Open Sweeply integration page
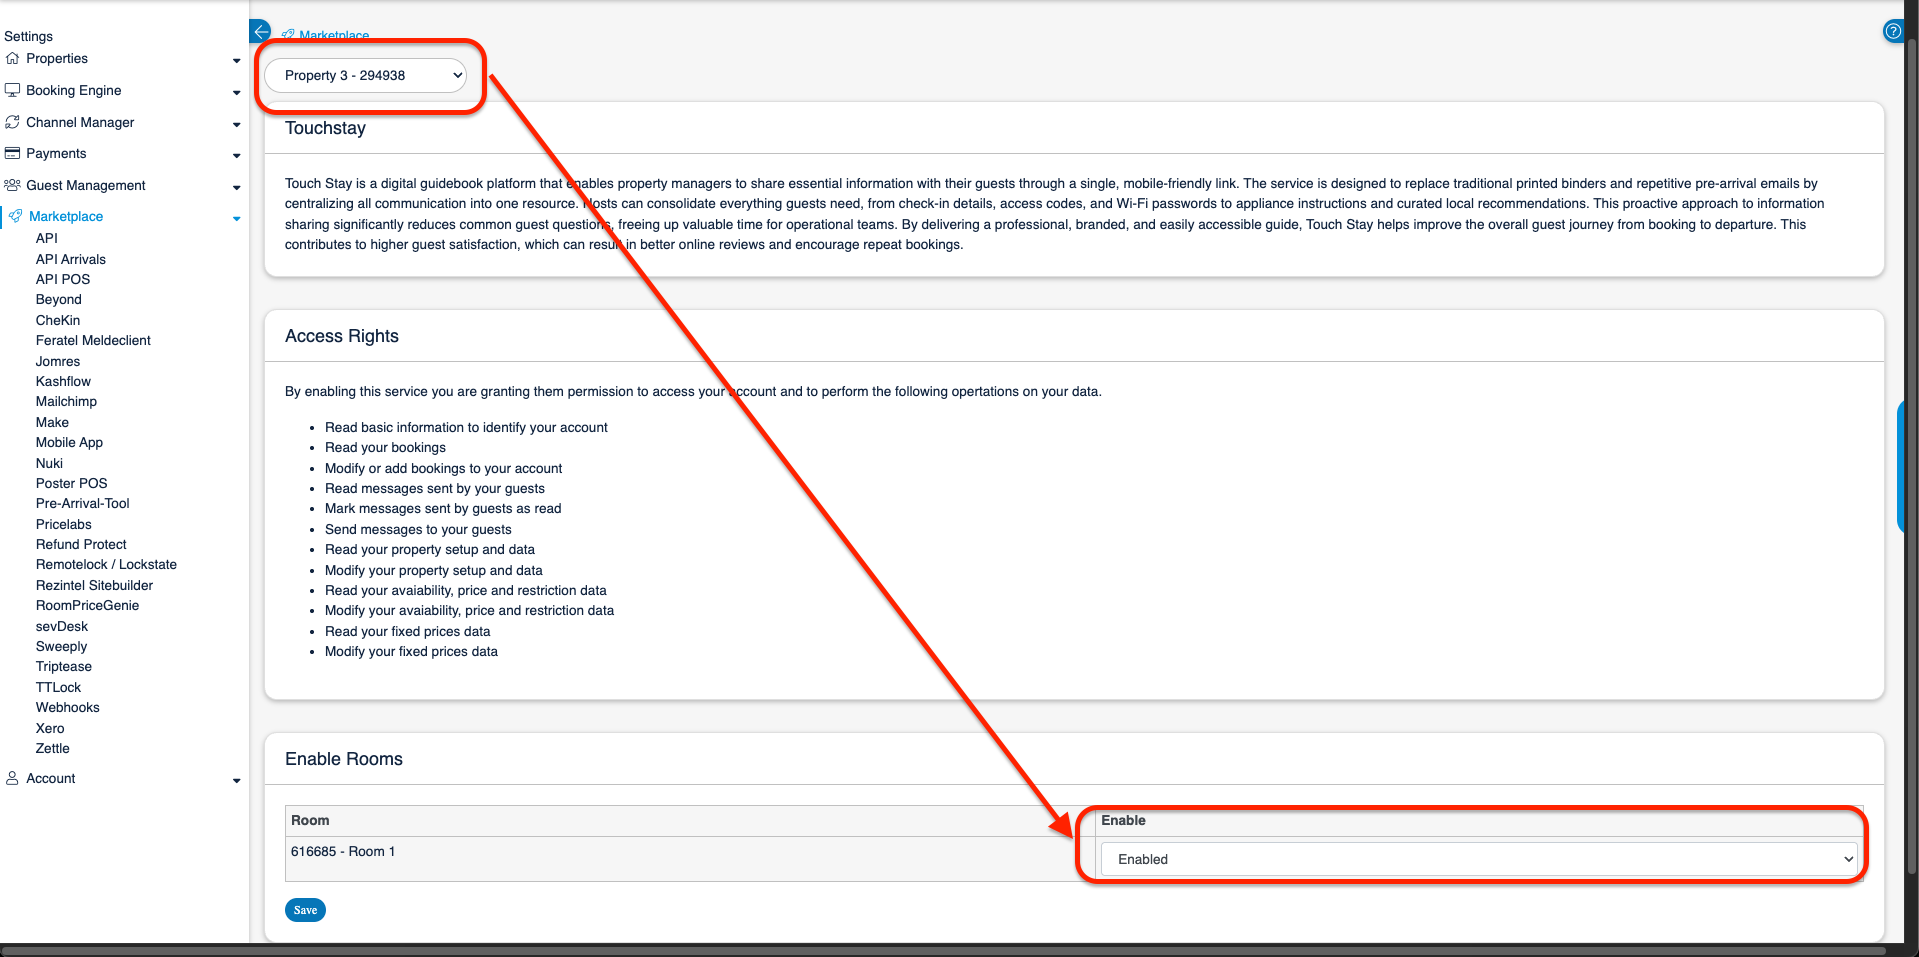This screenshot has height=957, width=1919. [61, 646]
